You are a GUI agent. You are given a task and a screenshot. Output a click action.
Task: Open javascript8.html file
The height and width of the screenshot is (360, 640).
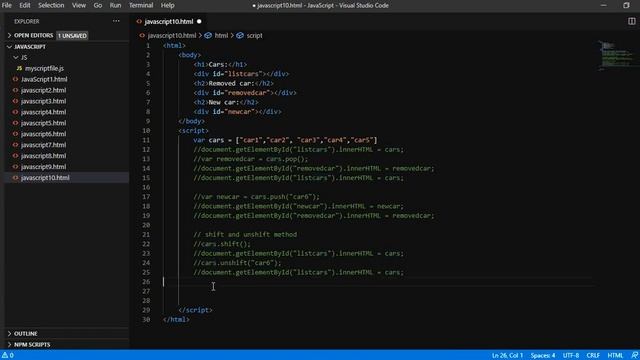[43, 156]
